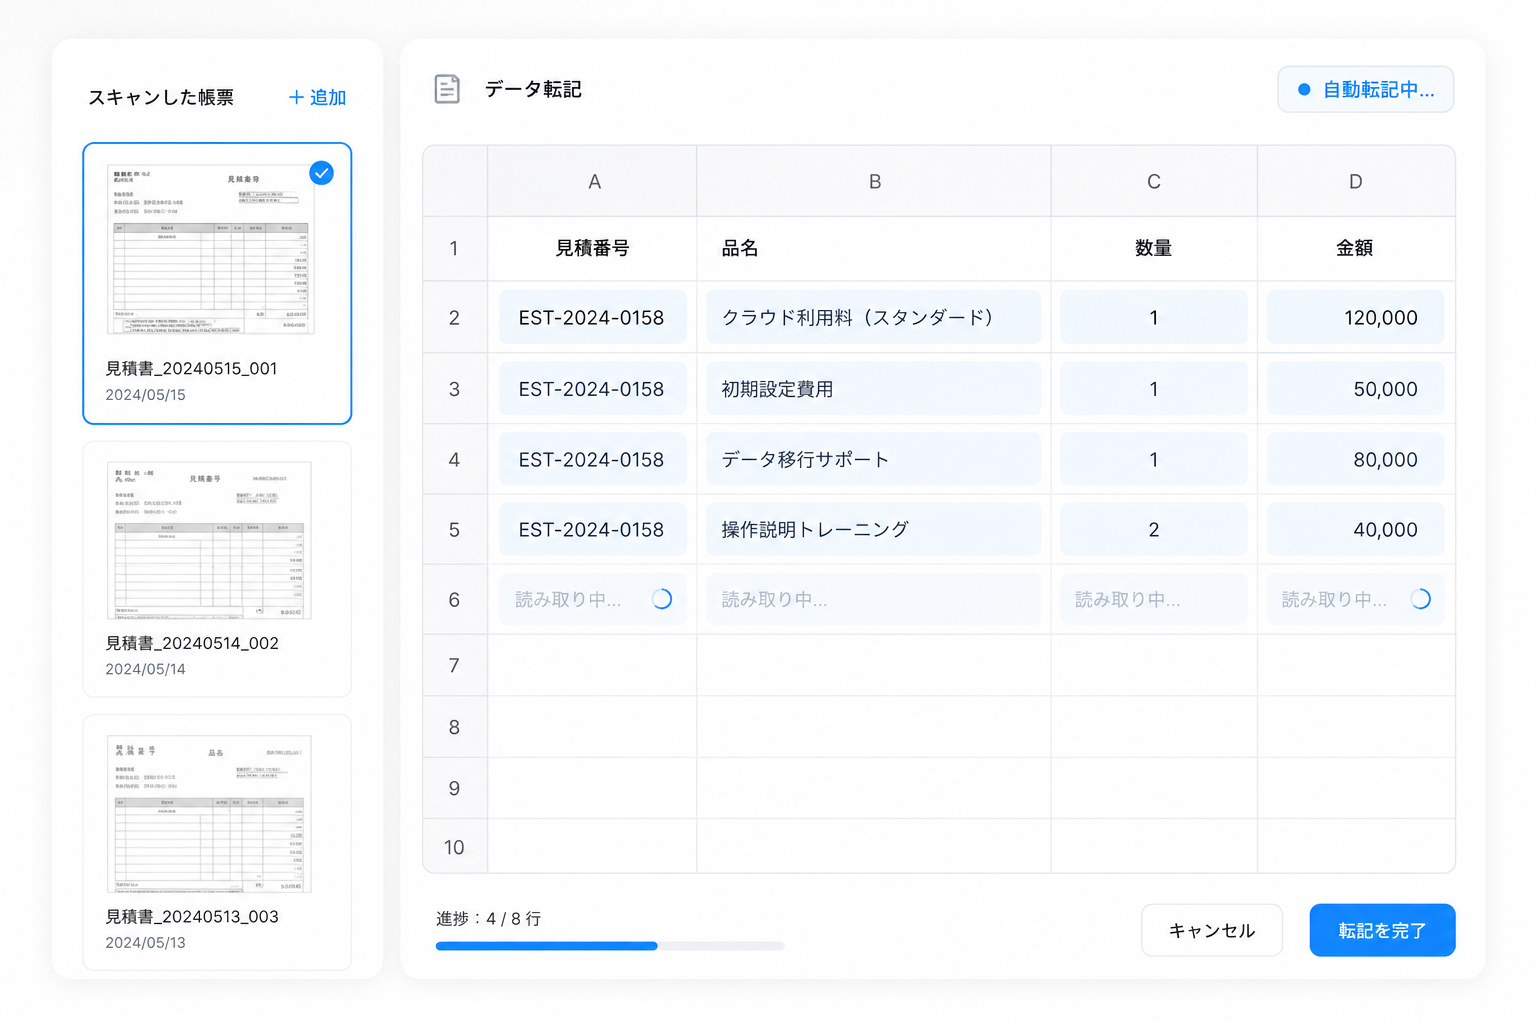The image size is (1536, 1024).
Task: Select row 7 header number
Action: click(455, 665)
